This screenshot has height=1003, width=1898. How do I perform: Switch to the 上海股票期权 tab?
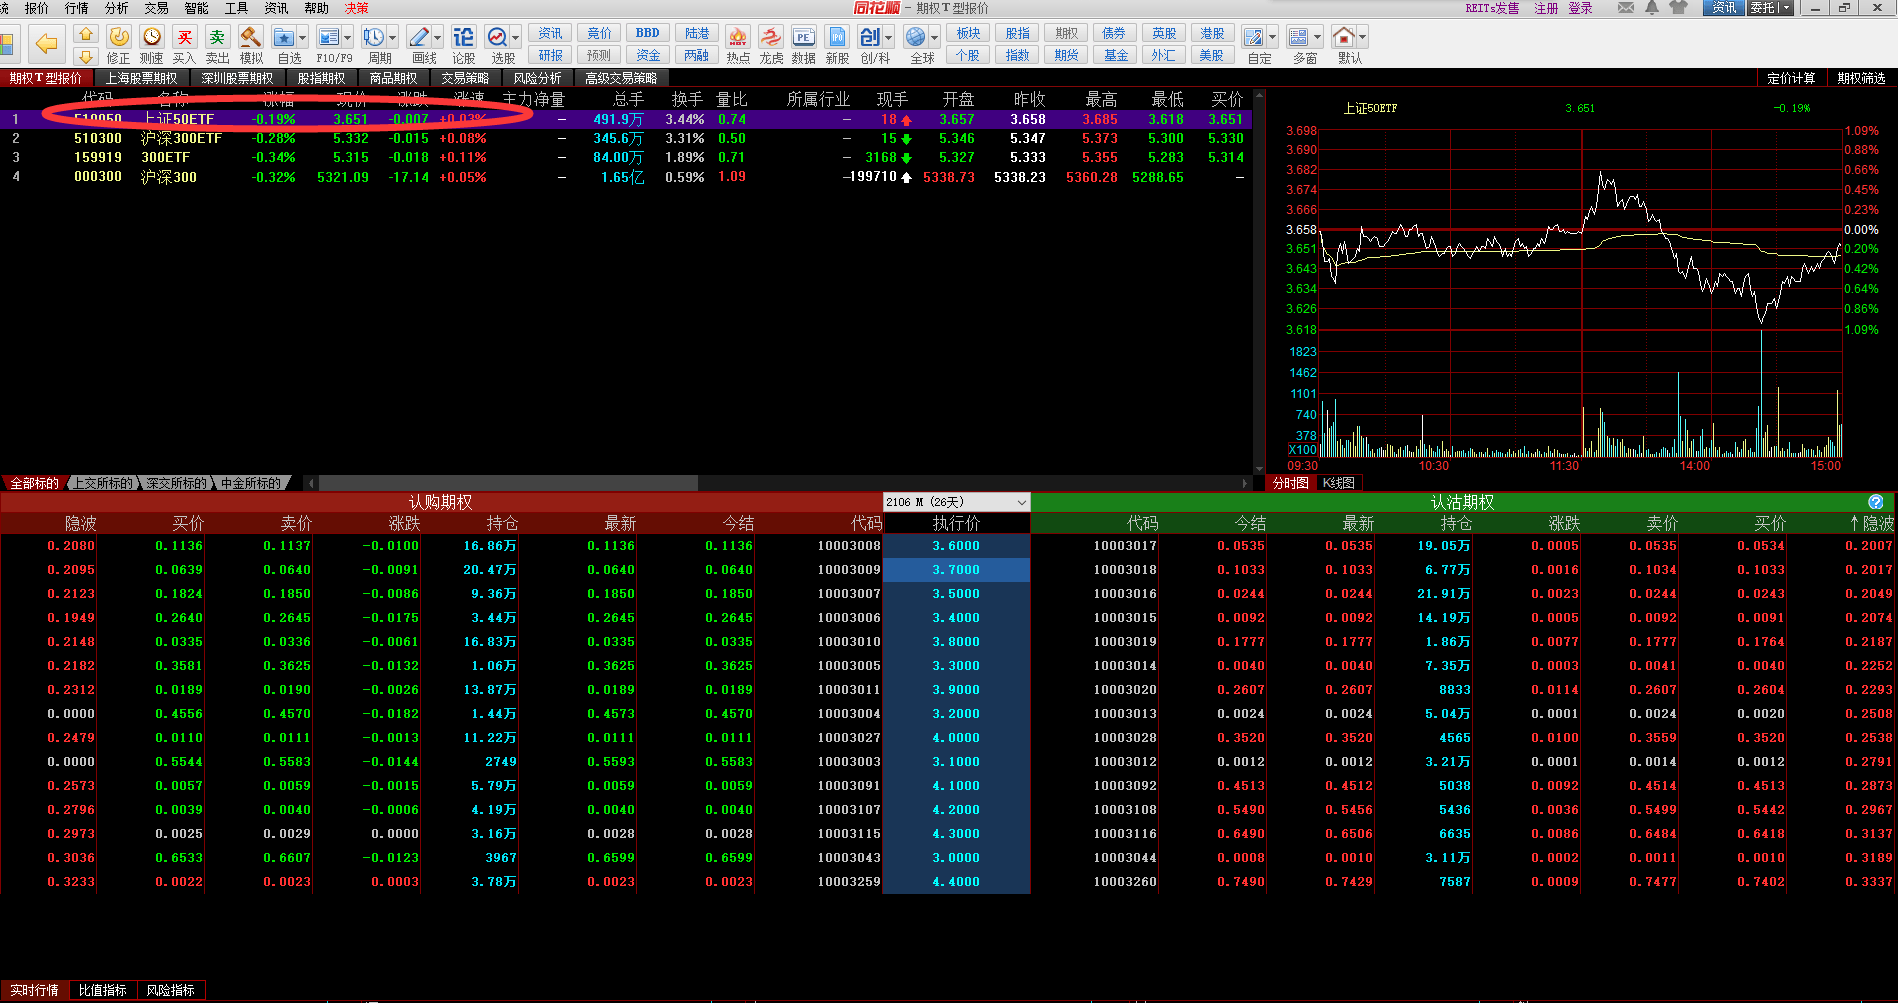pos(141,78)
